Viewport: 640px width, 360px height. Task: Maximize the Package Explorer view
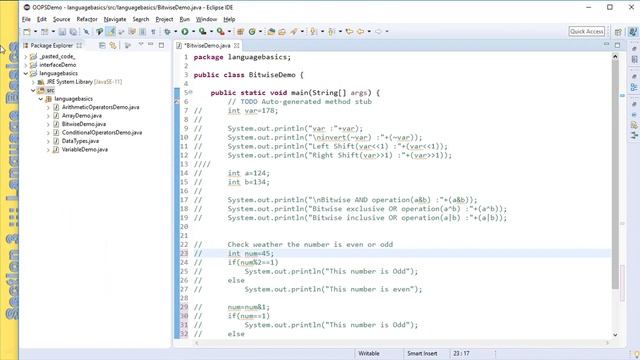point(161,45)
